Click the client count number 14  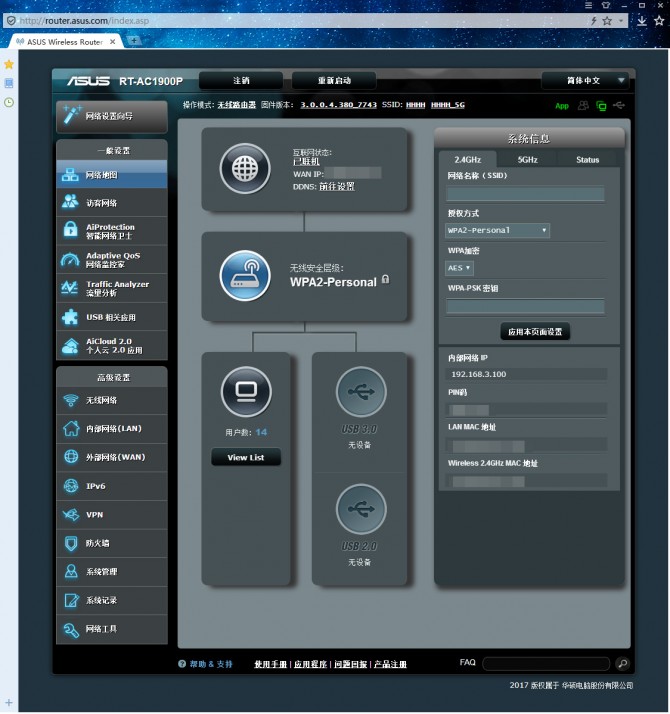coord(261,432)
